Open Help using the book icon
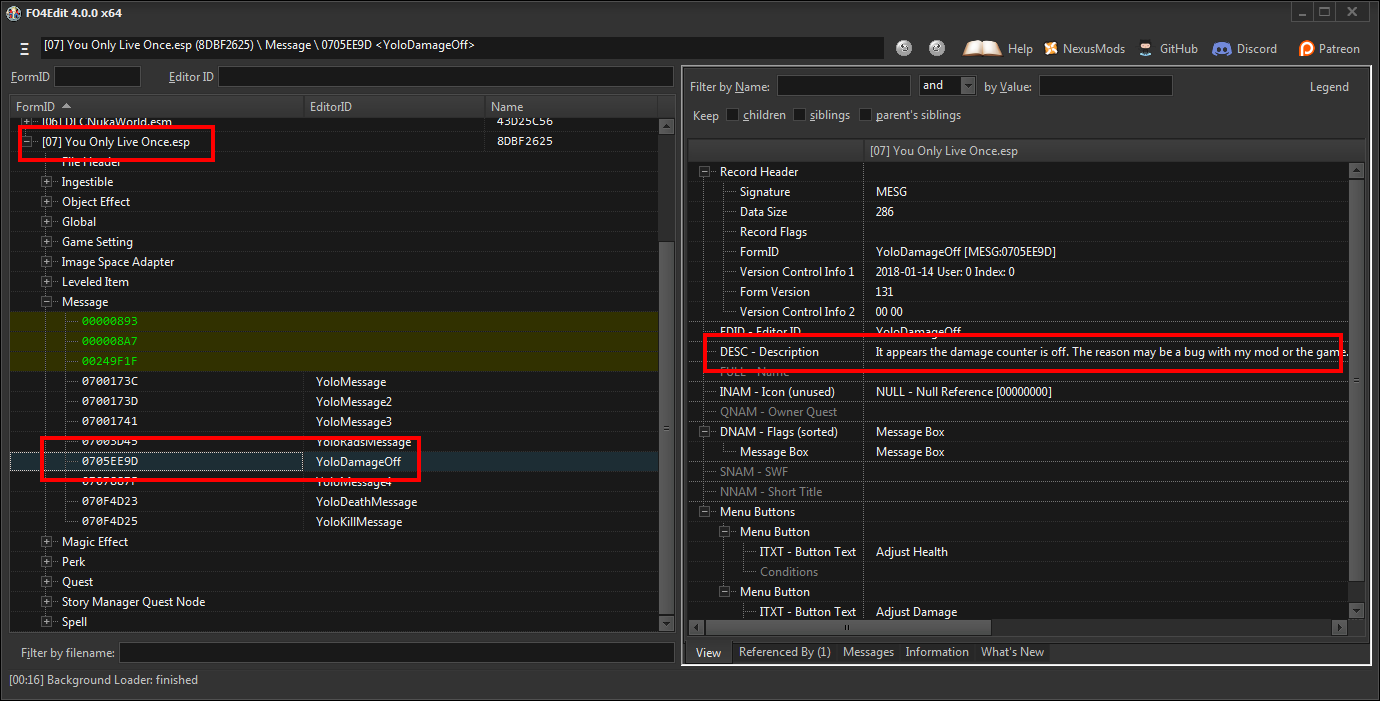Image resolution: width=1380 pixels, height=701 pixels. pyautogui.click(x=981, y=47)
